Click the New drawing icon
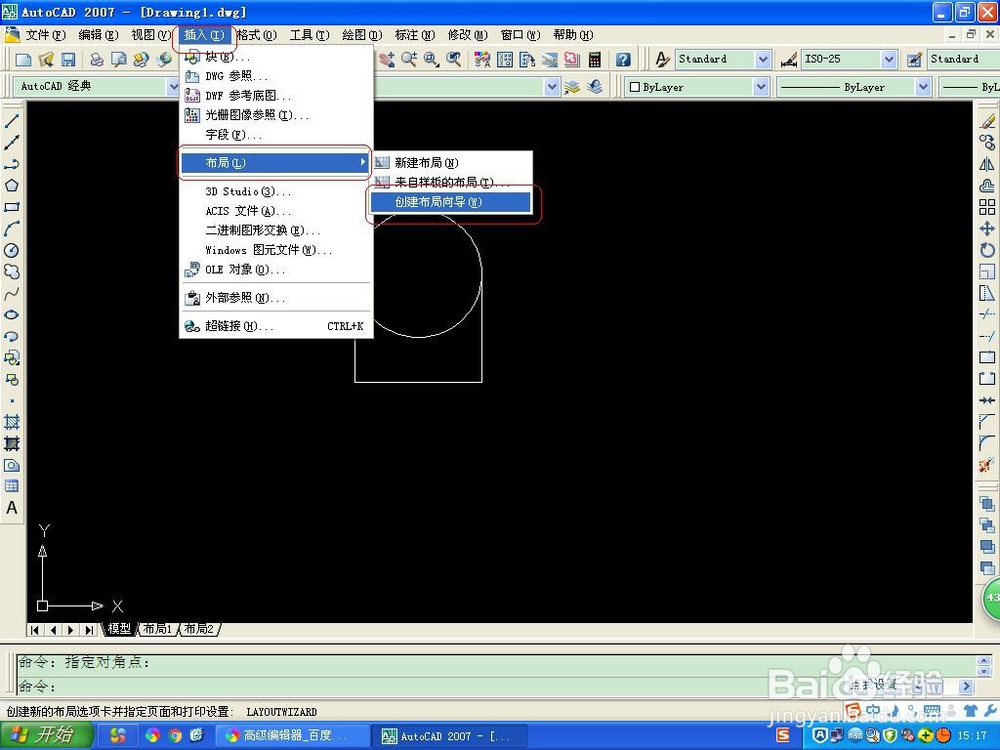1000x750 pixels. click(24, 60)
